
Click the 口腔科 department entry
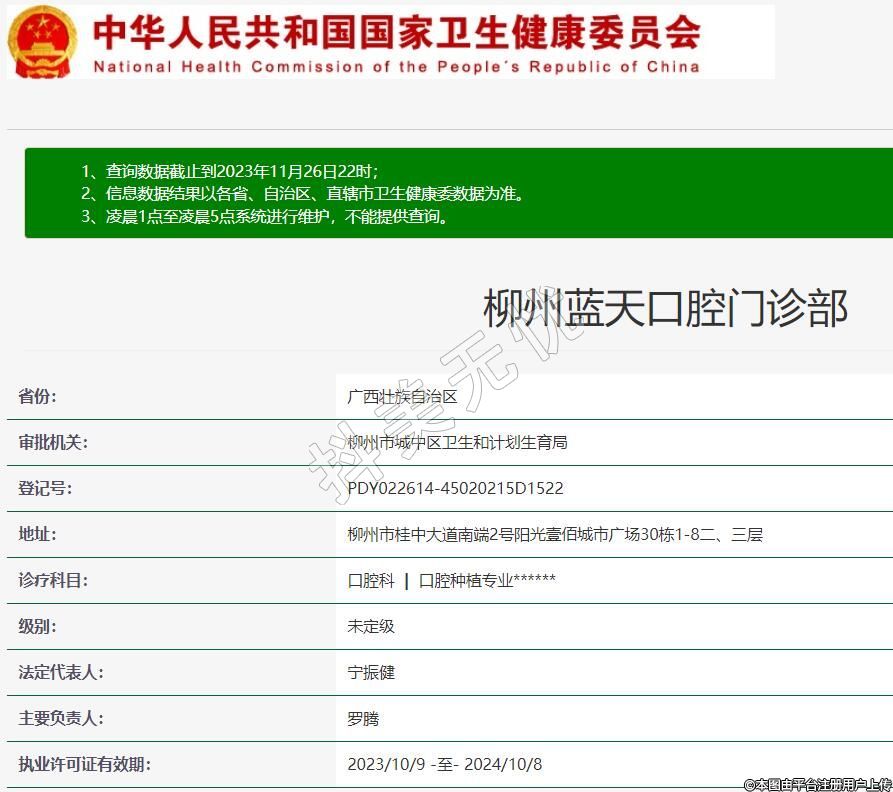coord(371,580)
